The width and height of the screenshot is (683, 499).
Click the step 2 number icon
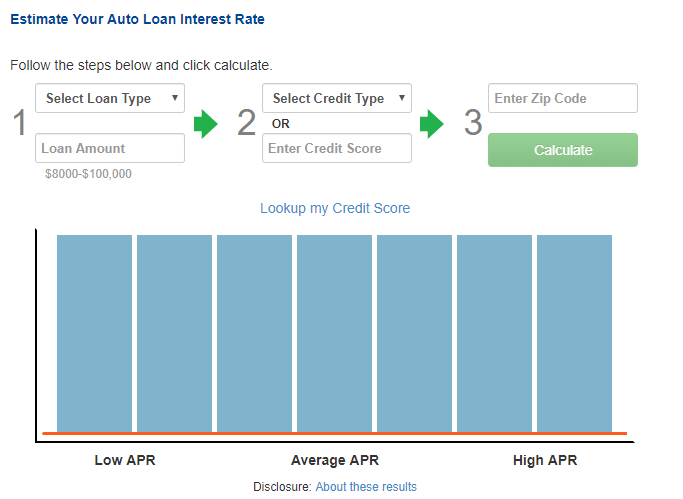247,122
